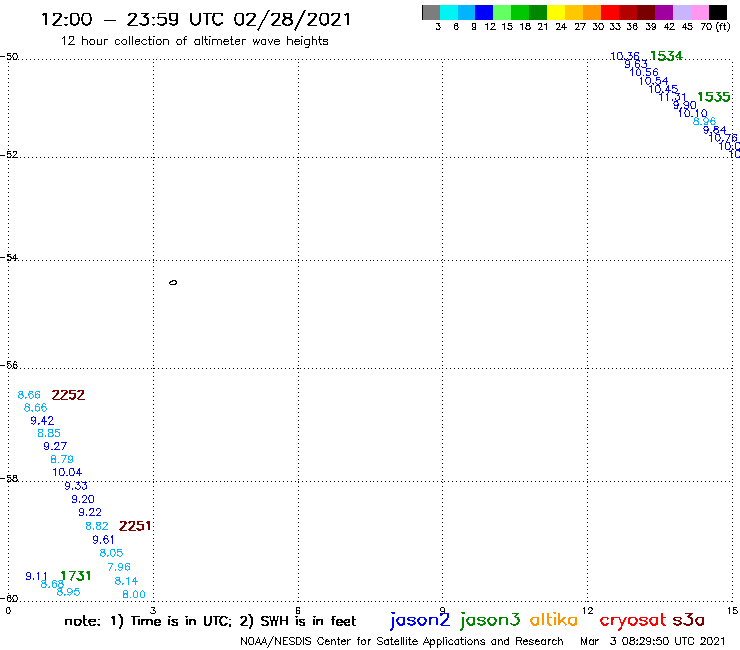Click the lavender legend swatch
This screenshot has width=740, height=650.
point(682,13)
